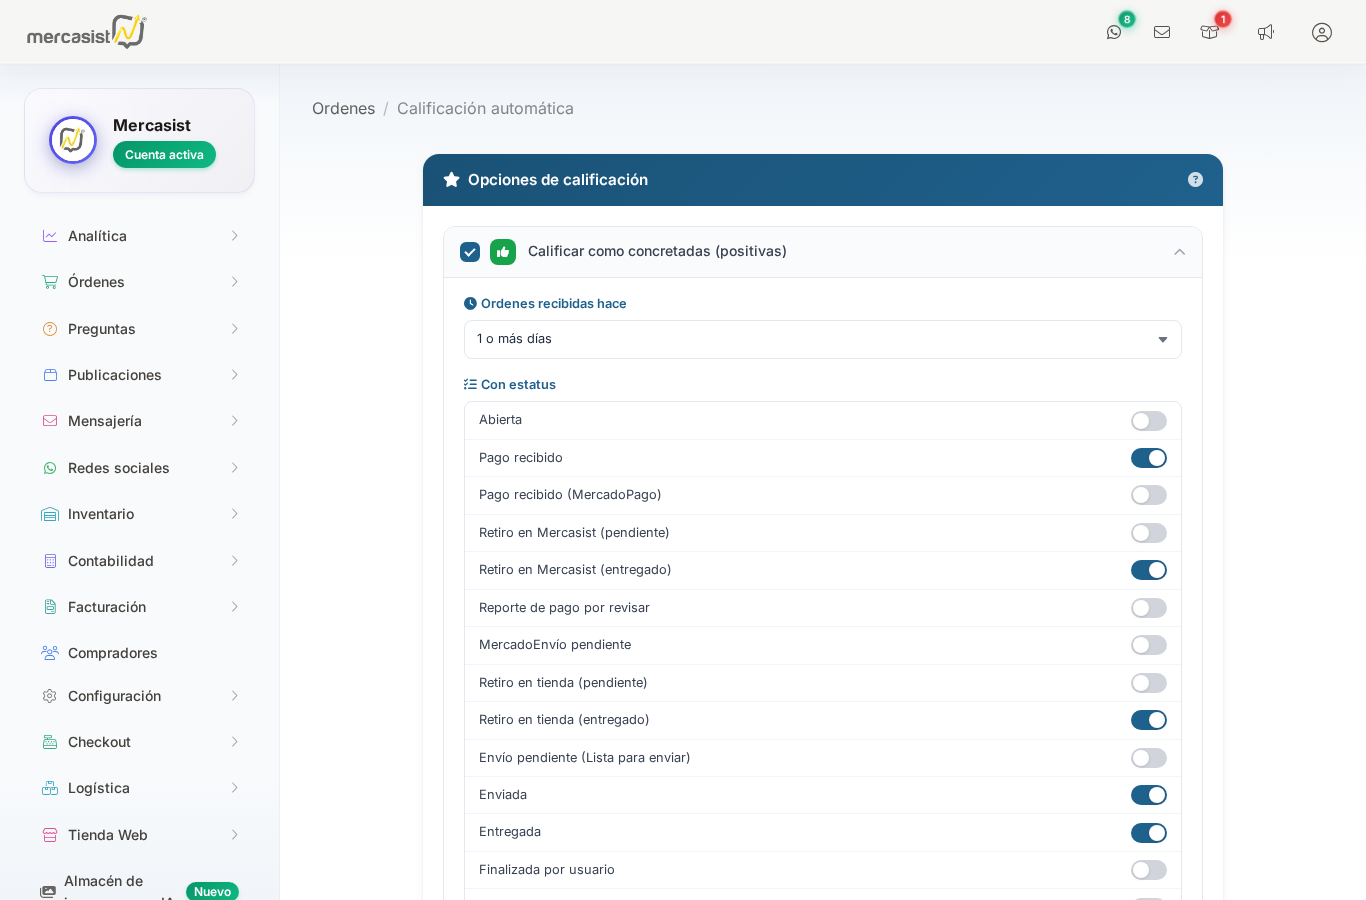Turn off the Enviada status toggle
Image resolution: width=1366 pixels, height=900 pixels.
1148,795
